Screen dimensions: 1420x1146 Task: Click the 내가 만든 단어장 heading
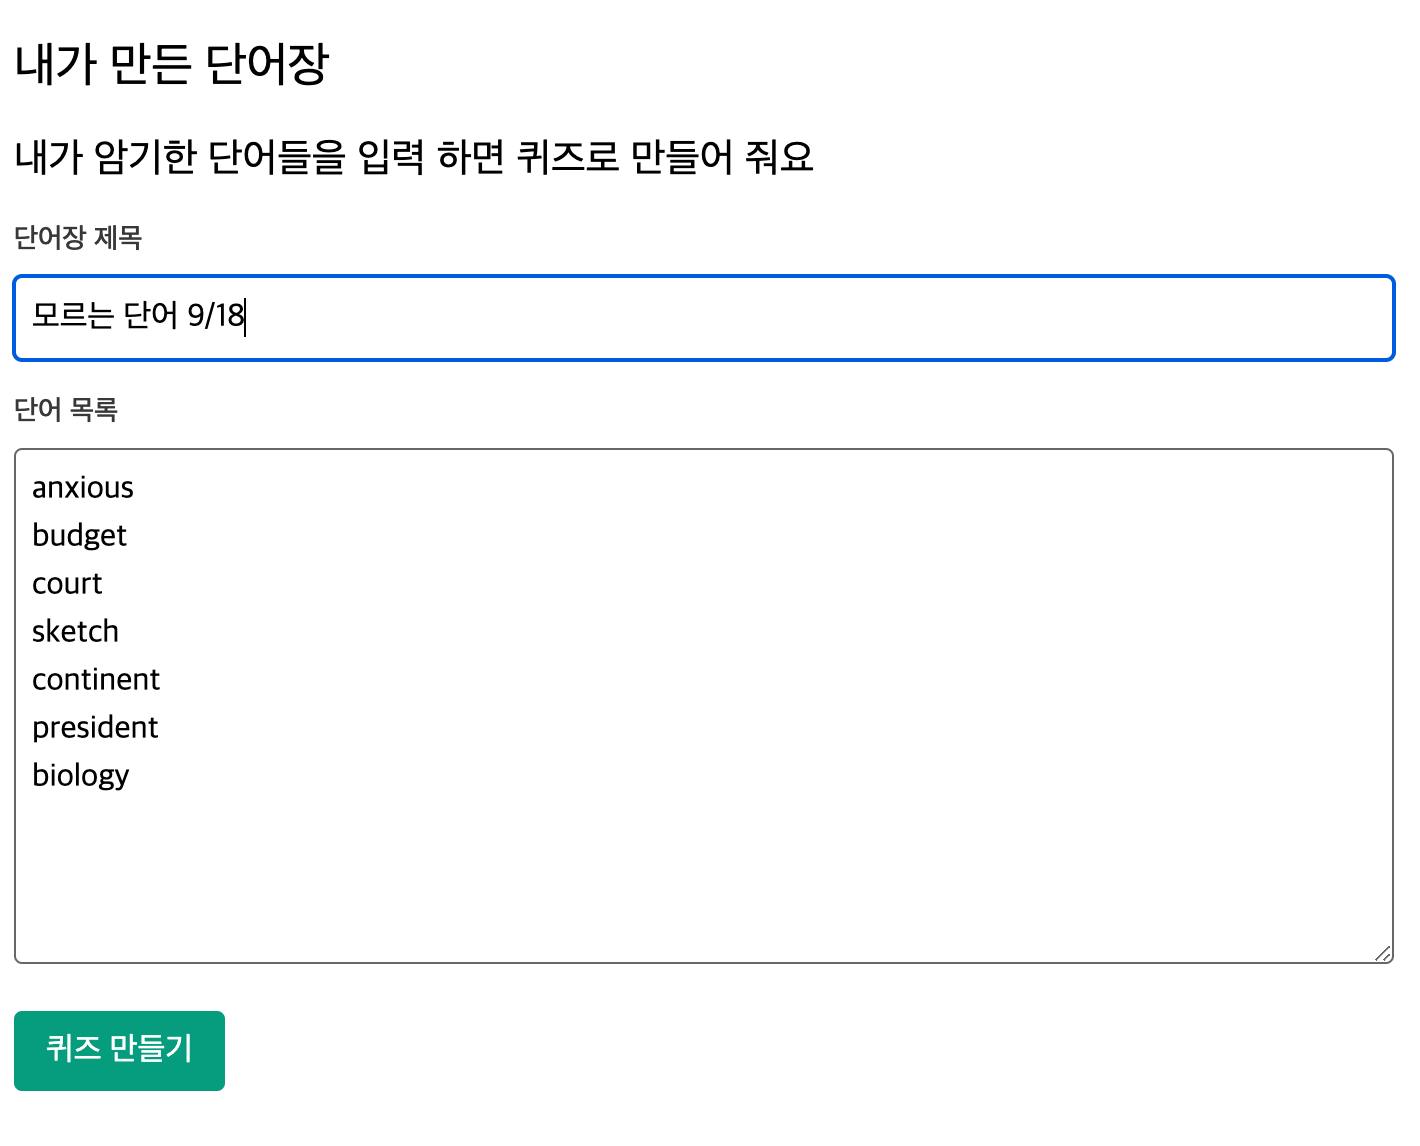(x=171, y=65)
